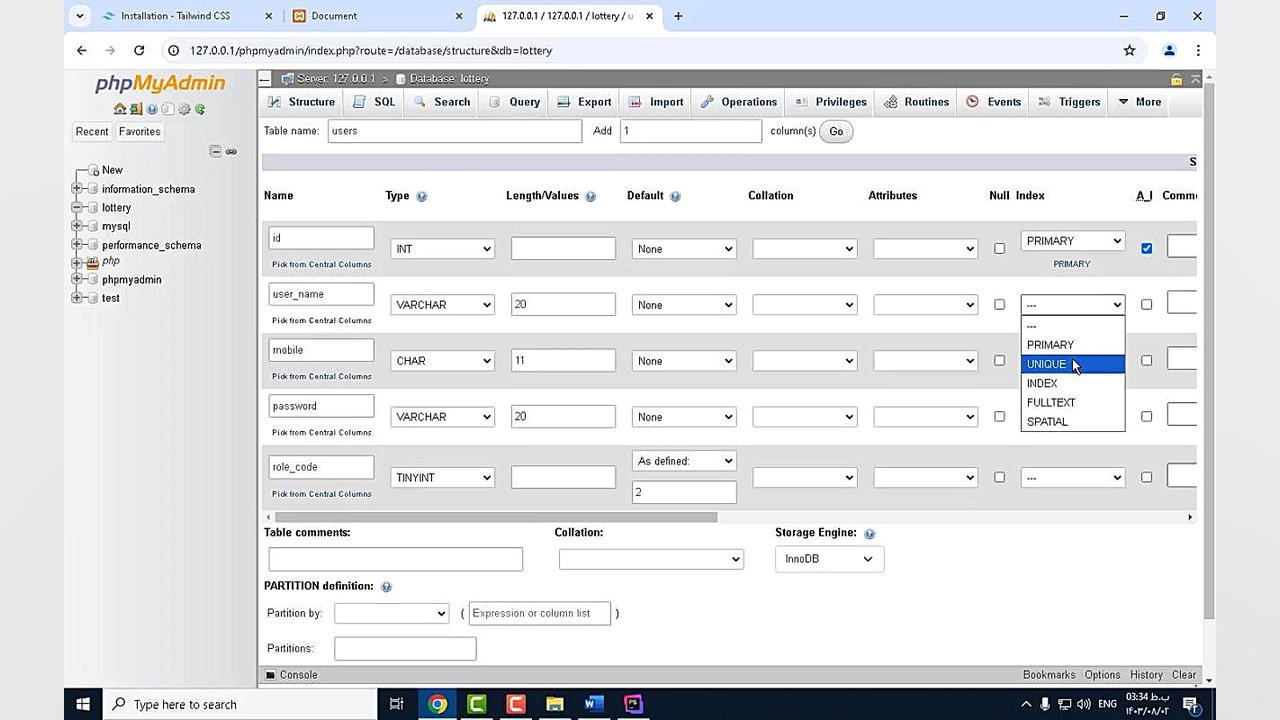Collapse the lottery database tree node
Viewport: 1280px width, 720px height.
tap(77, 208)
